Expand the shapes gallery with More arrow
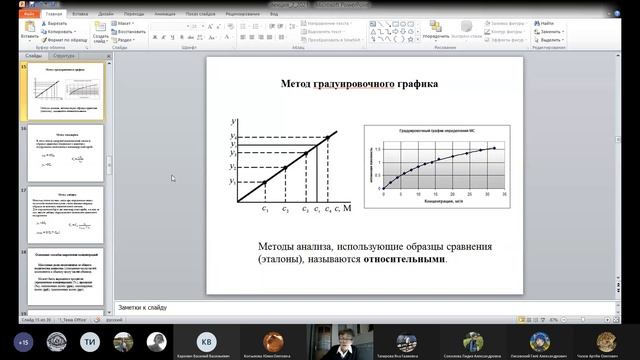 tap(418, 39)
